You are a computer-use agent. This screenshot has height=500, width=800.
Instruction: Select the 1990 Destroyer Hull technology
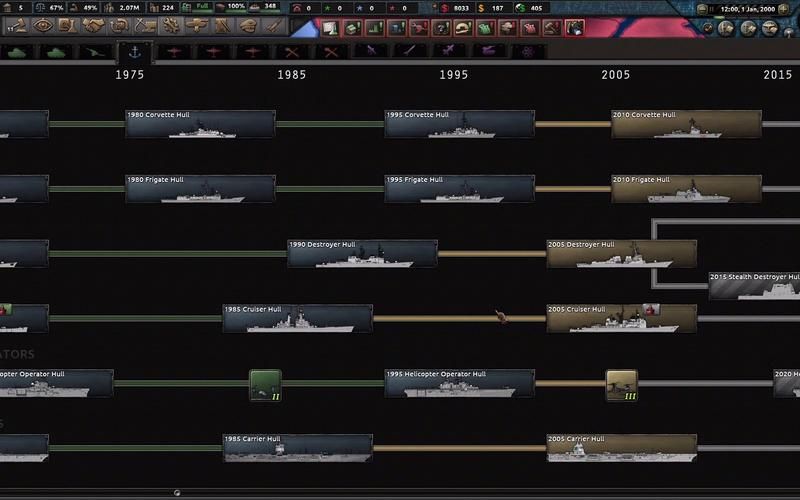coord(362,254)
